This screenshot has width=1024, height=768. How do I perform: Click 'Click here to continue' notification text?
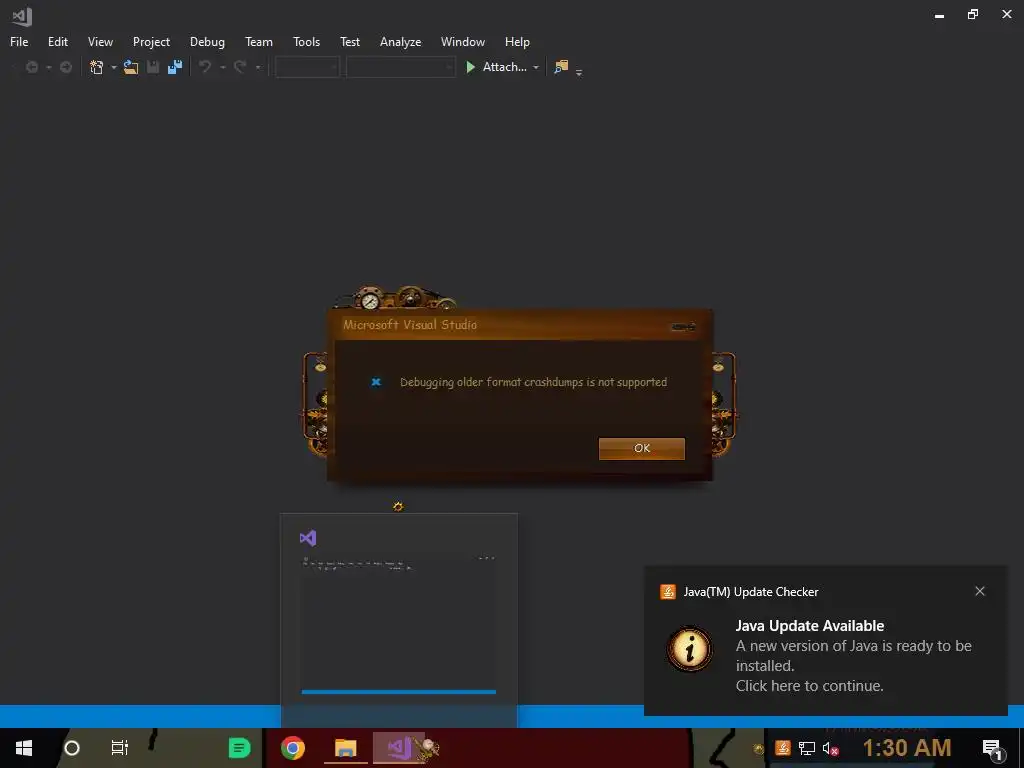coord(809,686)
